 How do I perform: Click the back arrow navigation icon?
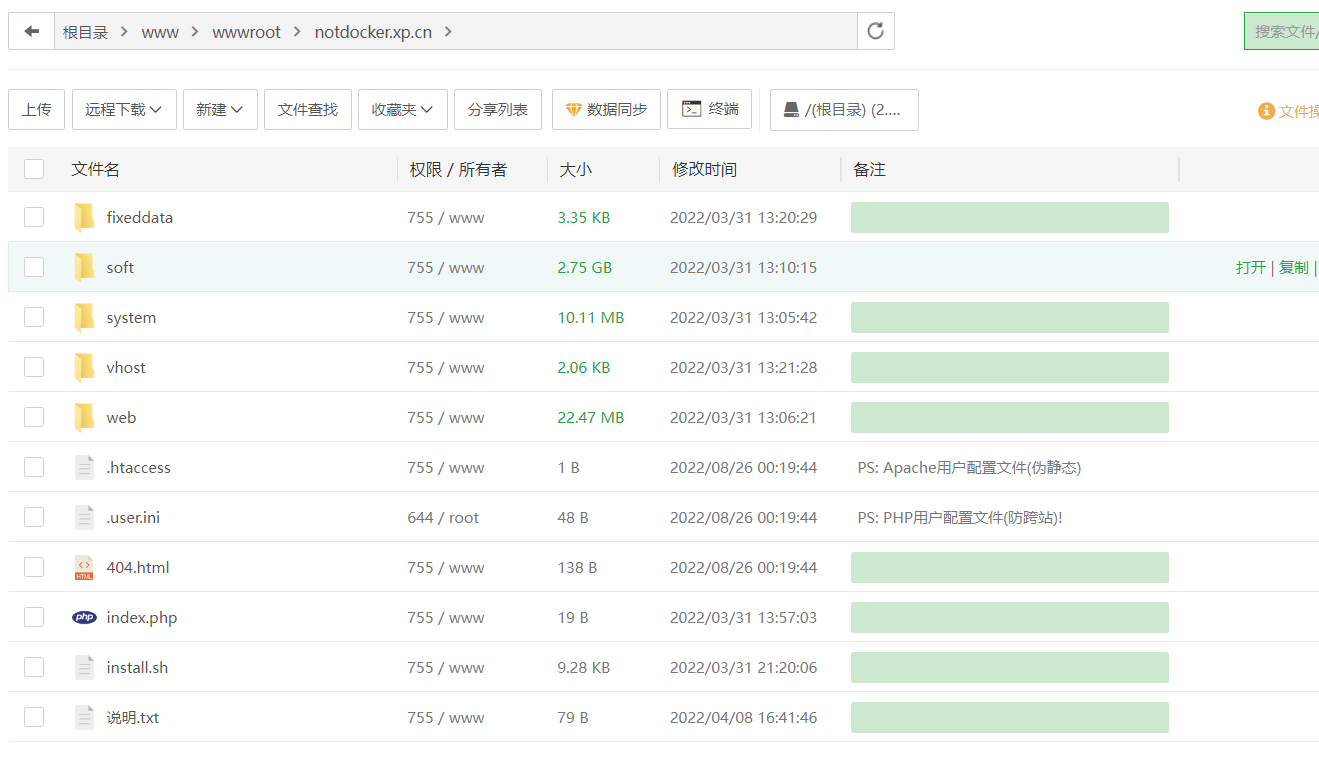pos(32,31)
